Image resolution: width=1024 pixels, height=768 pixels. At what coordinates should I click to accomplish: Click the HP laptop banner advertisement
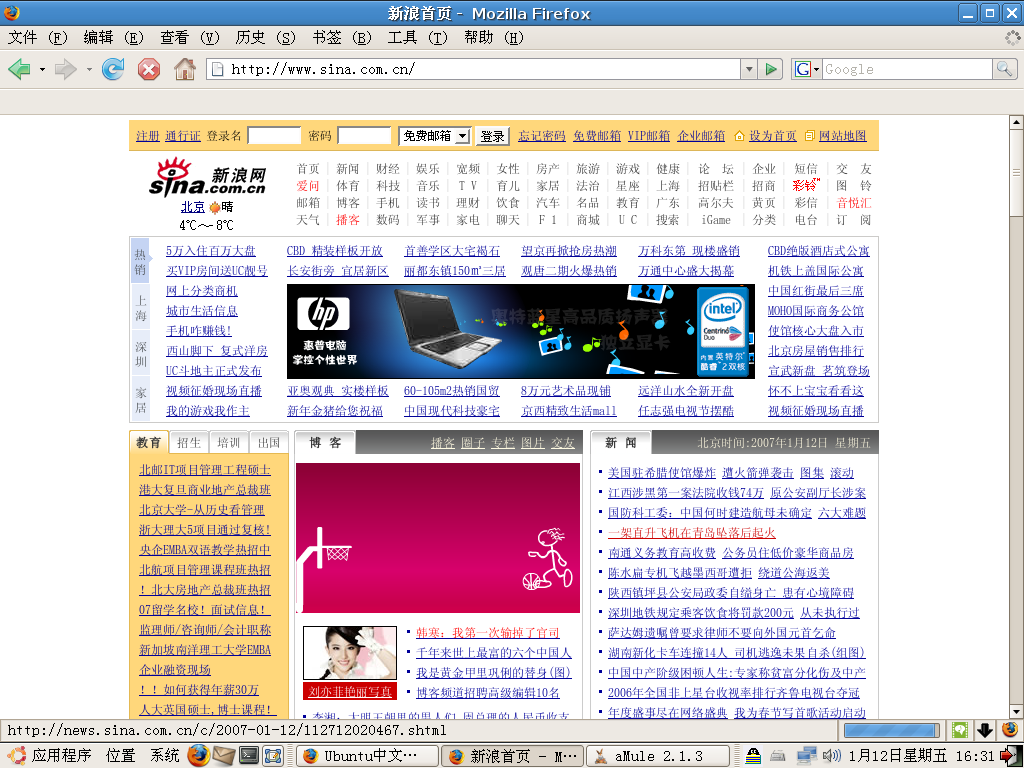click(x=520, y=331)
